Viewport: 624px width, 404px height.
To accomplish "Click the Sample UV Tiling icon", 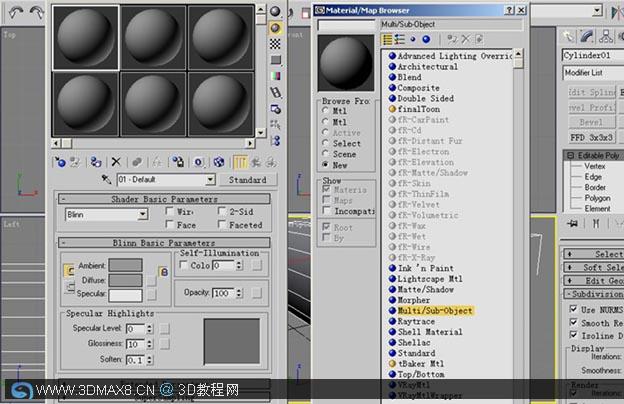I will point(275,60).
